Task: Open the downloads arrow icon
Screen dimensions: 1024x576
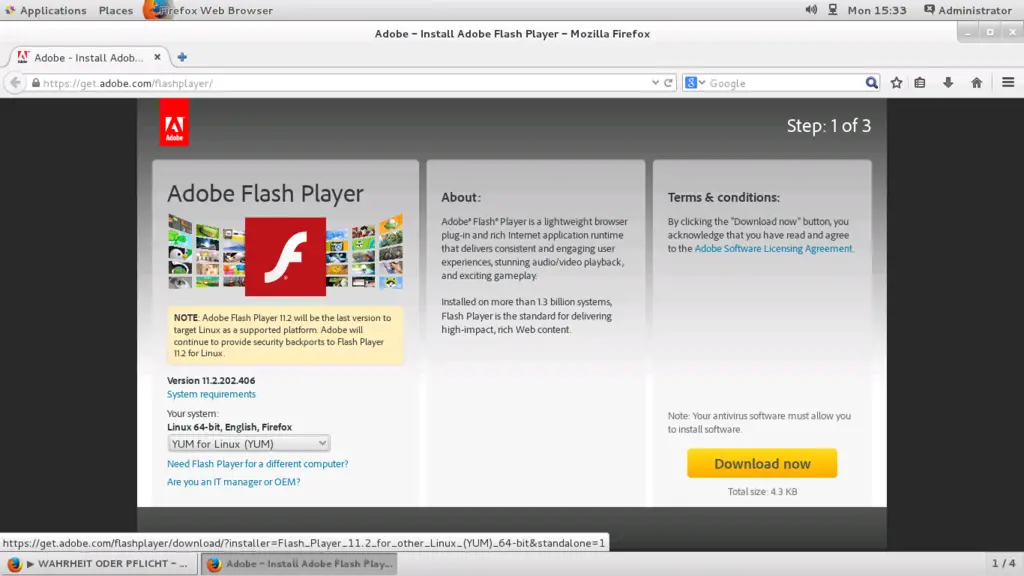Action: coord(948,83)
